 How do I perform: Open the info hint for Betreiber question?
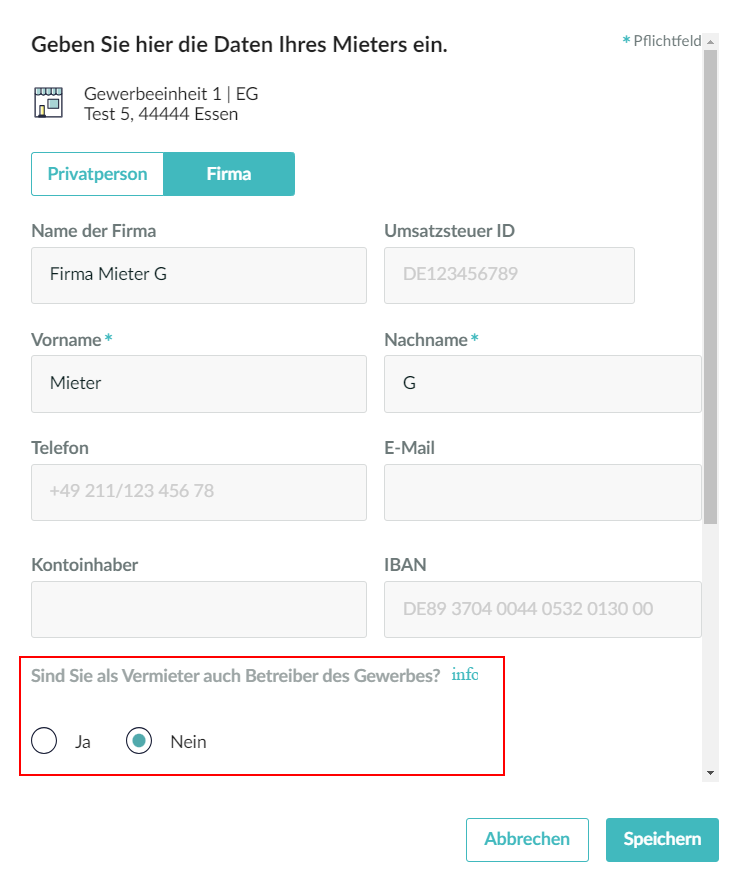coord(464,675)
